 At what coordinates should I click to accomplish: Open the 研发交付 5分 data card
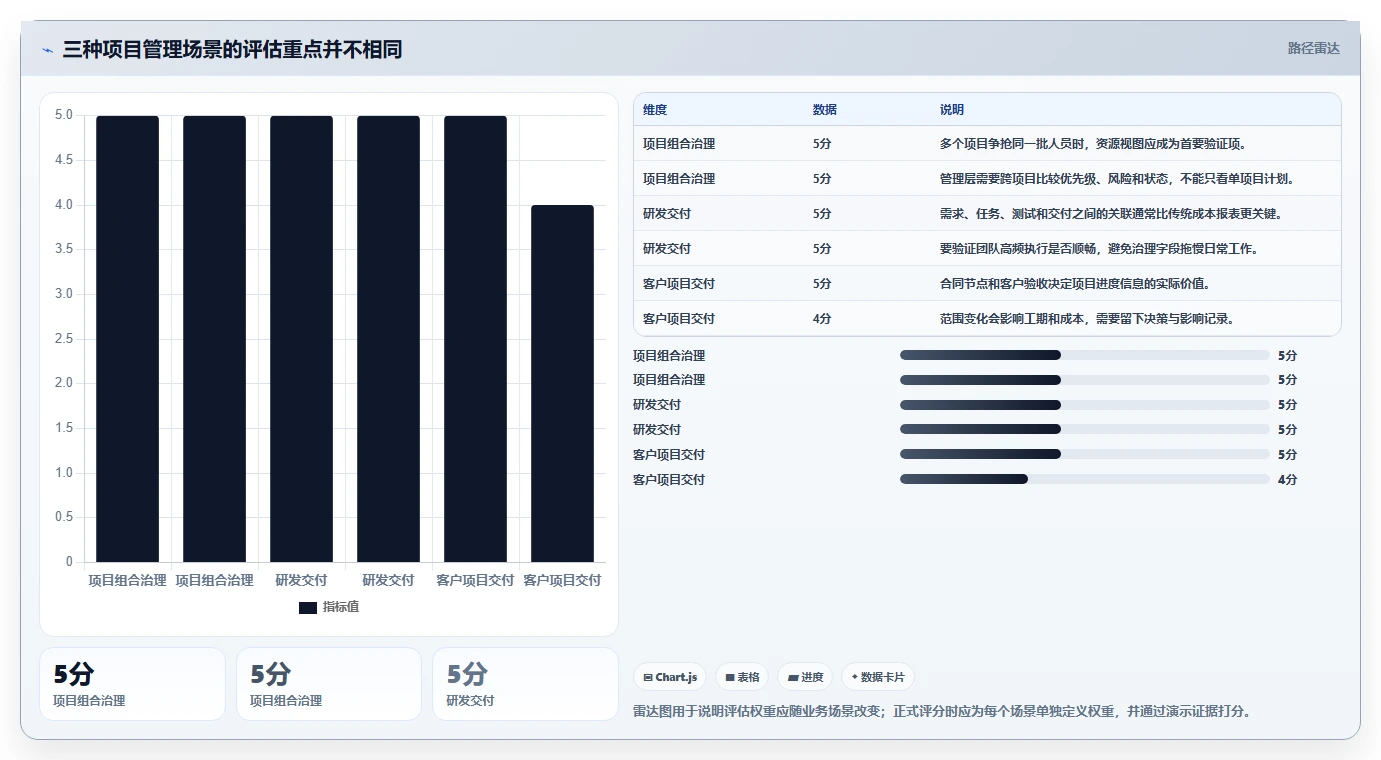525,684
